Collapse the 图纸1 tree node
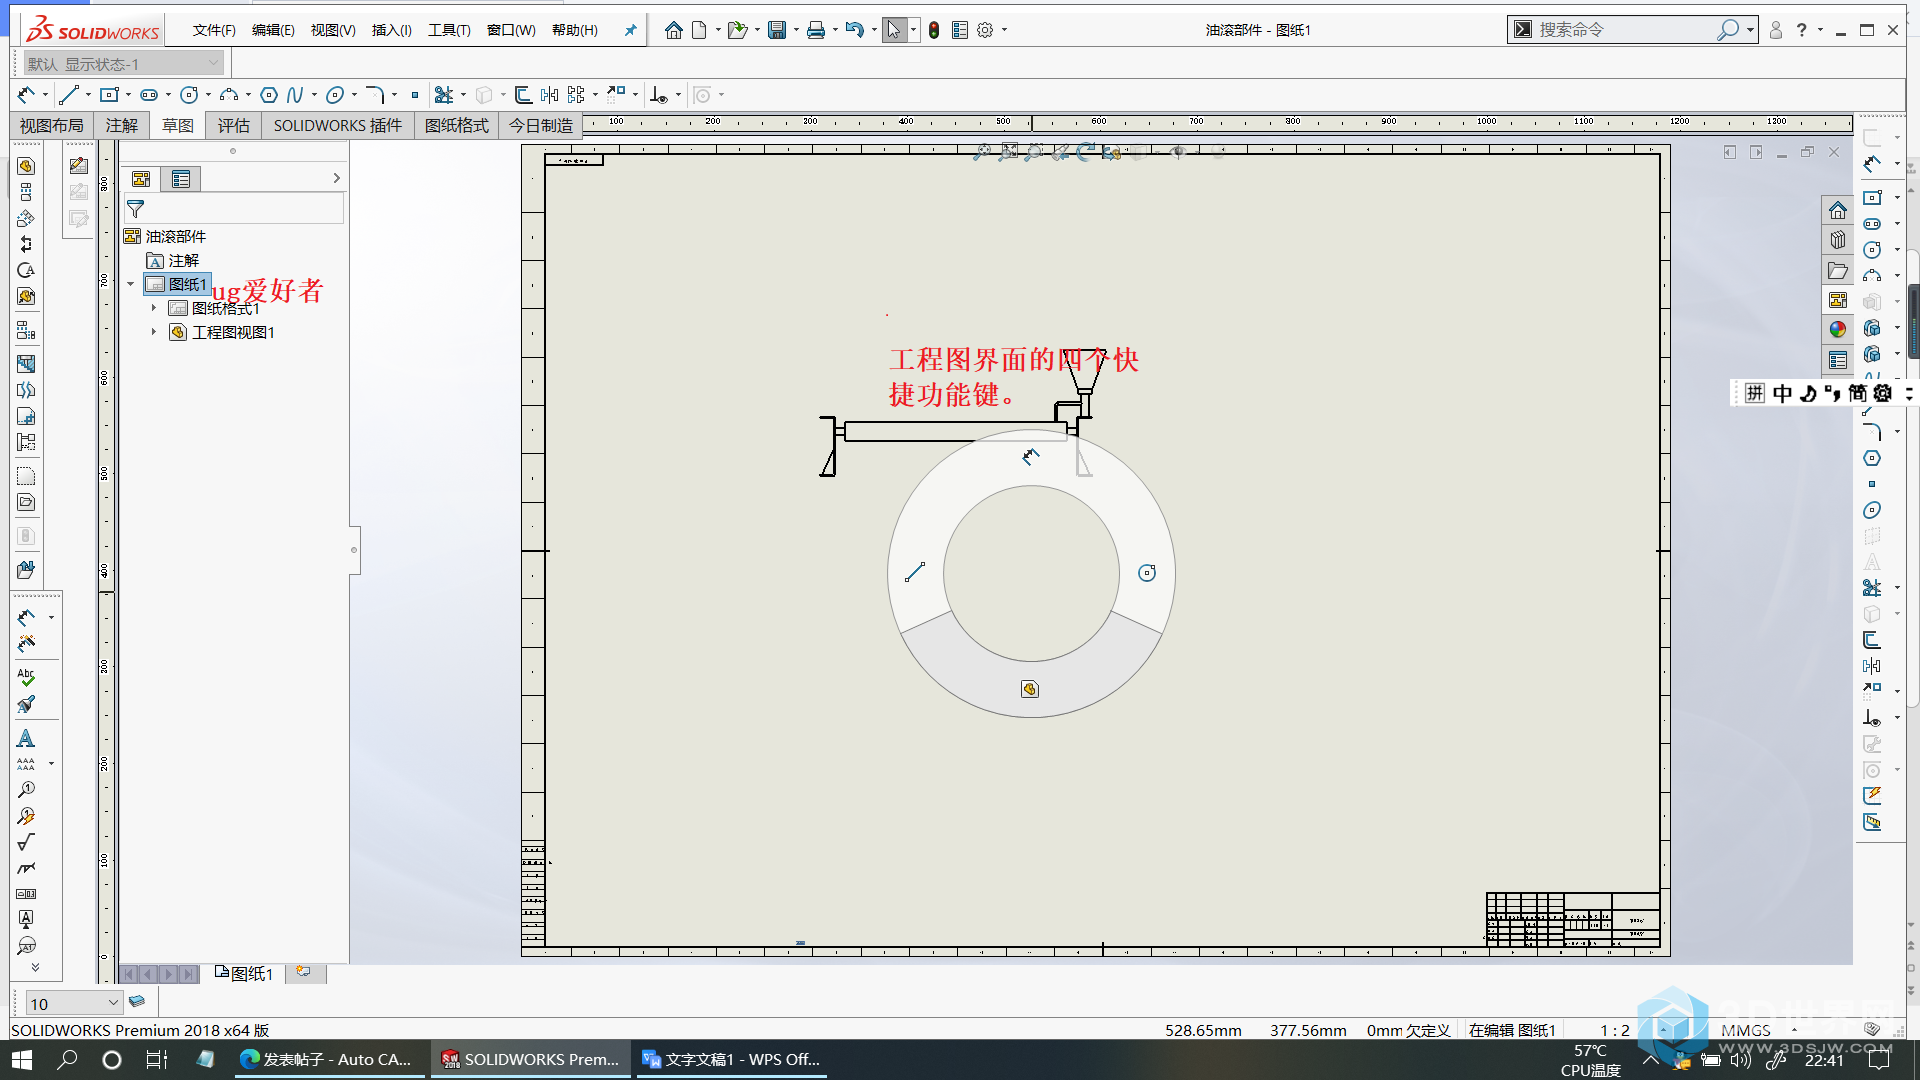Image resolution: width=1920 pixels, height=1080 pixels. tap(130, 284)
